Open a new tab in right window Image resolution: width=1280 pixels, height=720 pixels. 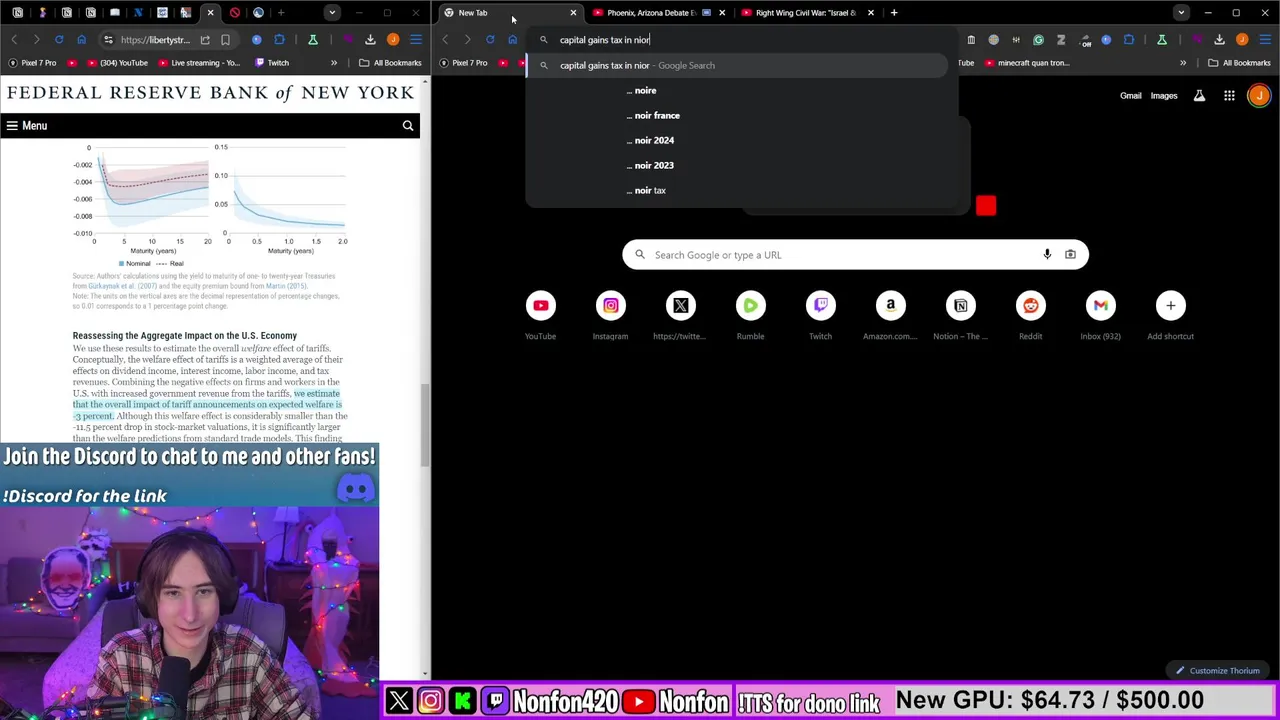pyautogui.click(x=894, y=13)
